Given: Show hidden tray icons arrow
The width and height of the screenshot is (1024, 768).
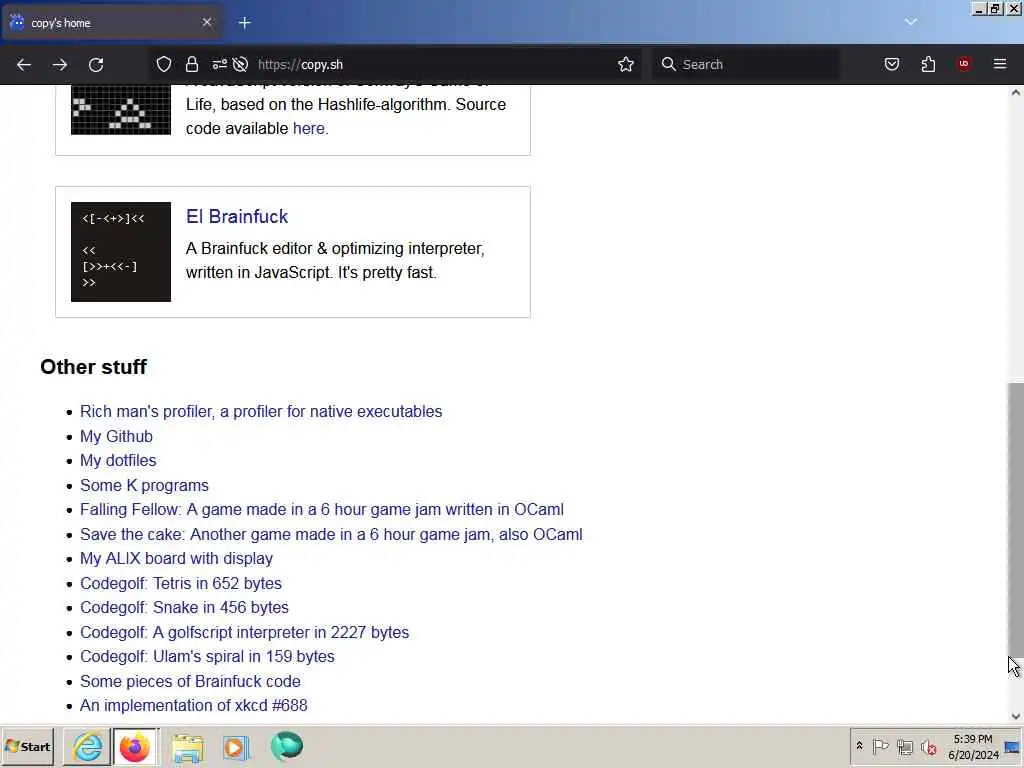Looking at the screenshot, I should pyautogui.click(x=859, y=746).
